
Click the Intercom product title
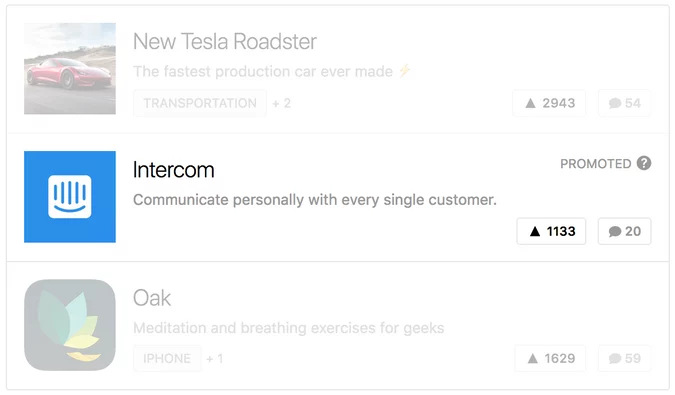click(173, 170)
